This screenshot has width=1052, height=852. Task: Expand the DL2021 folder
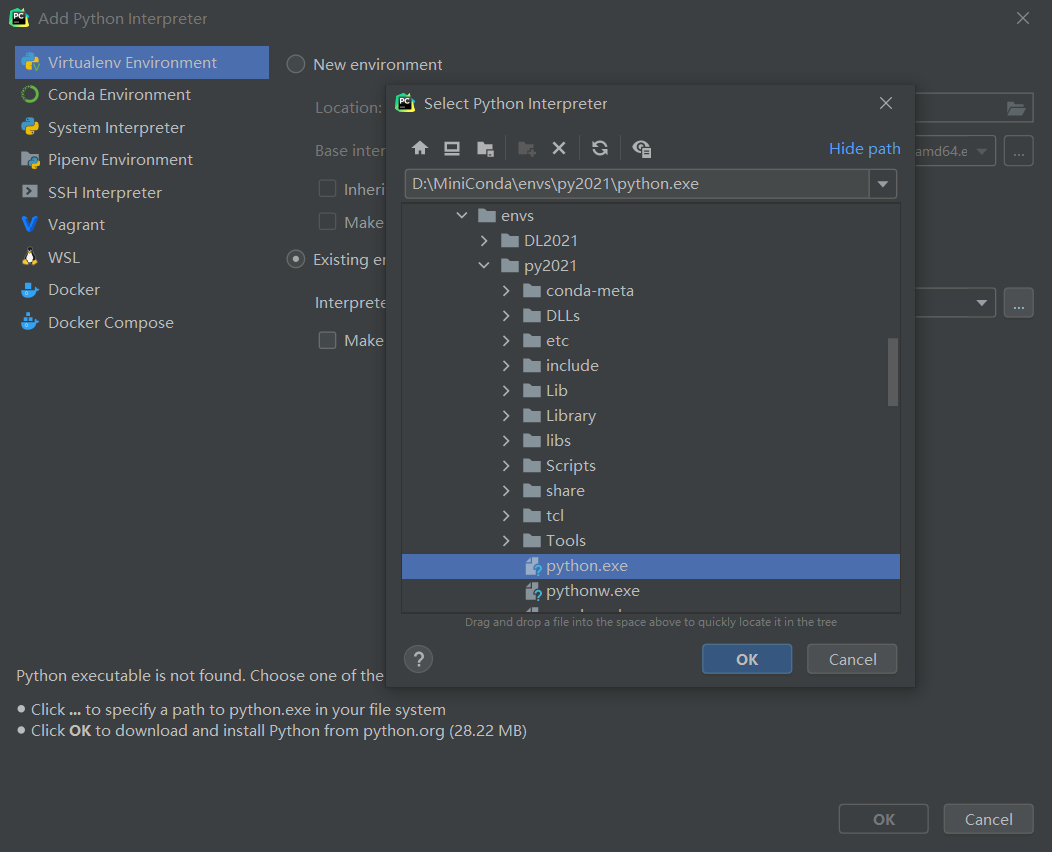[484, 240]
